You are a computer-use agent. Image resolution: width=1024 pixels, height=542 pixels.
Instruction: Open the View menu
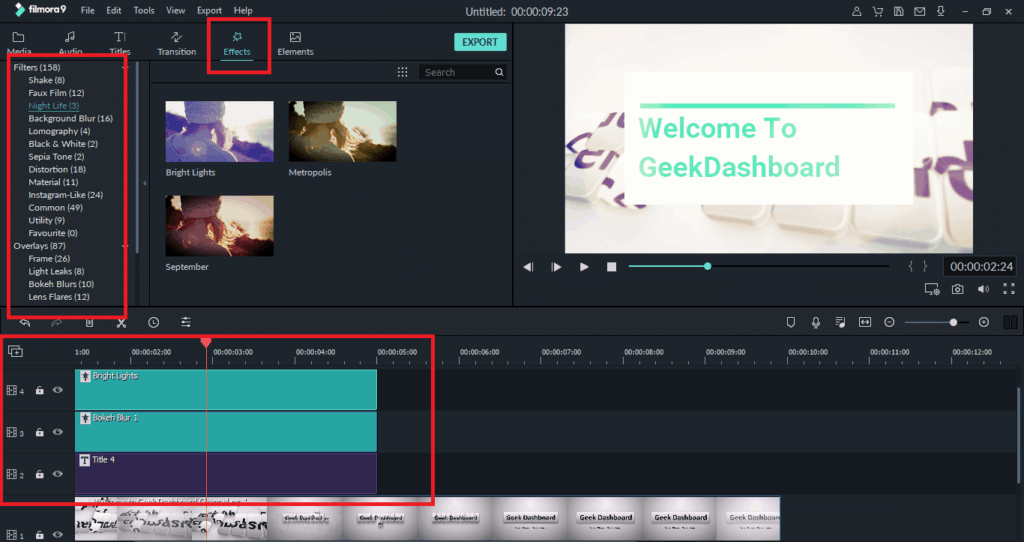pyautogui.click(x=176, y=10)
